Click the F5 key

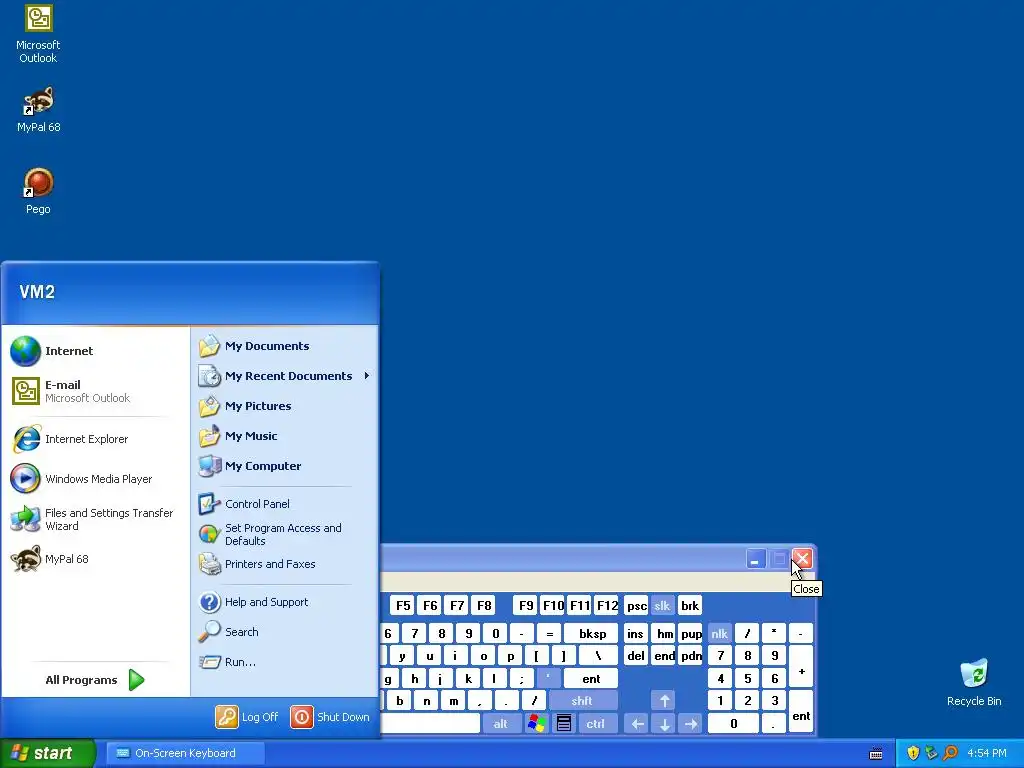pos(404,606)
